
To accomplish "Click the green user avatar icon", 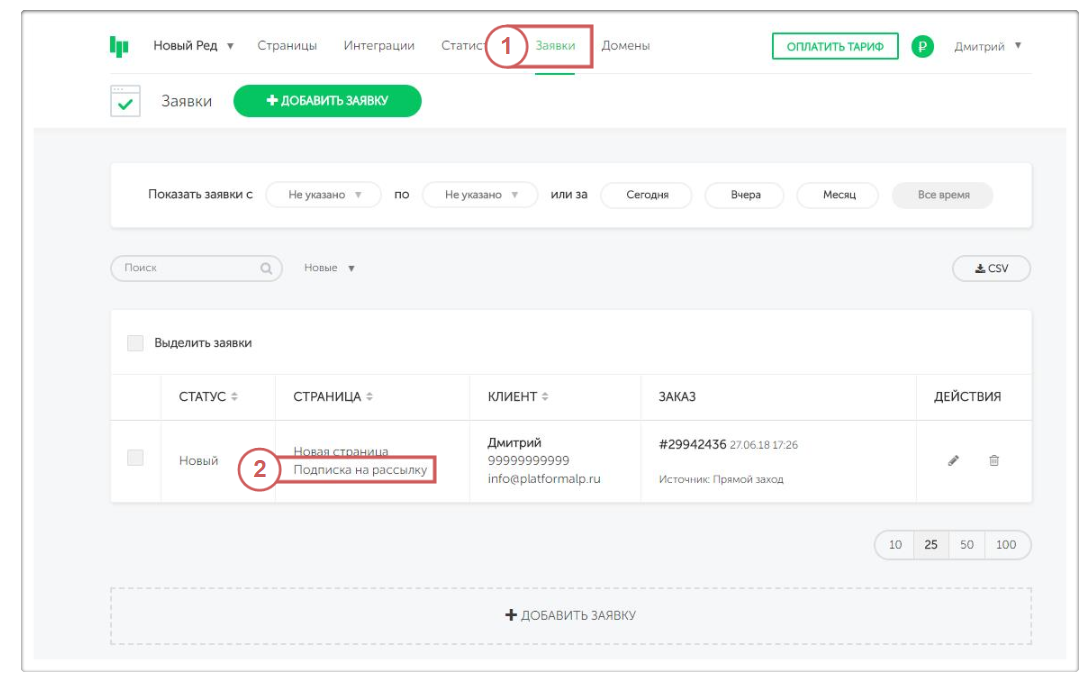I will click(922, 46).
